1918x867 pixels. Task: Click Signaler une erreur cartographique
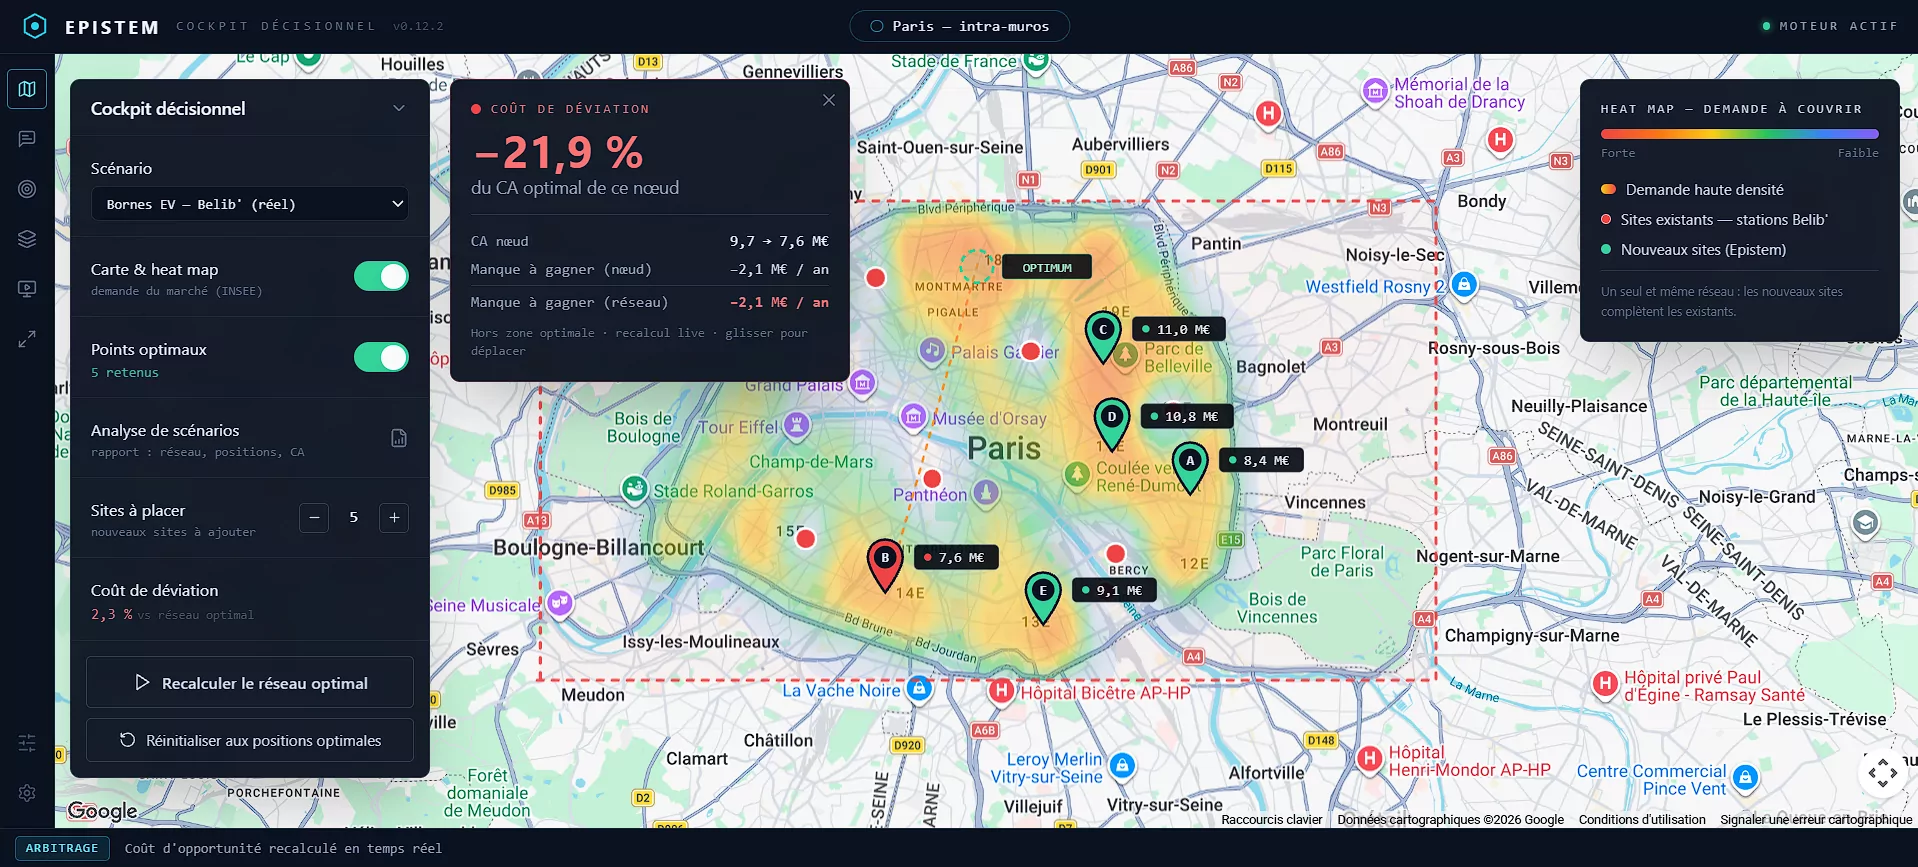(x=1816, y=820)
